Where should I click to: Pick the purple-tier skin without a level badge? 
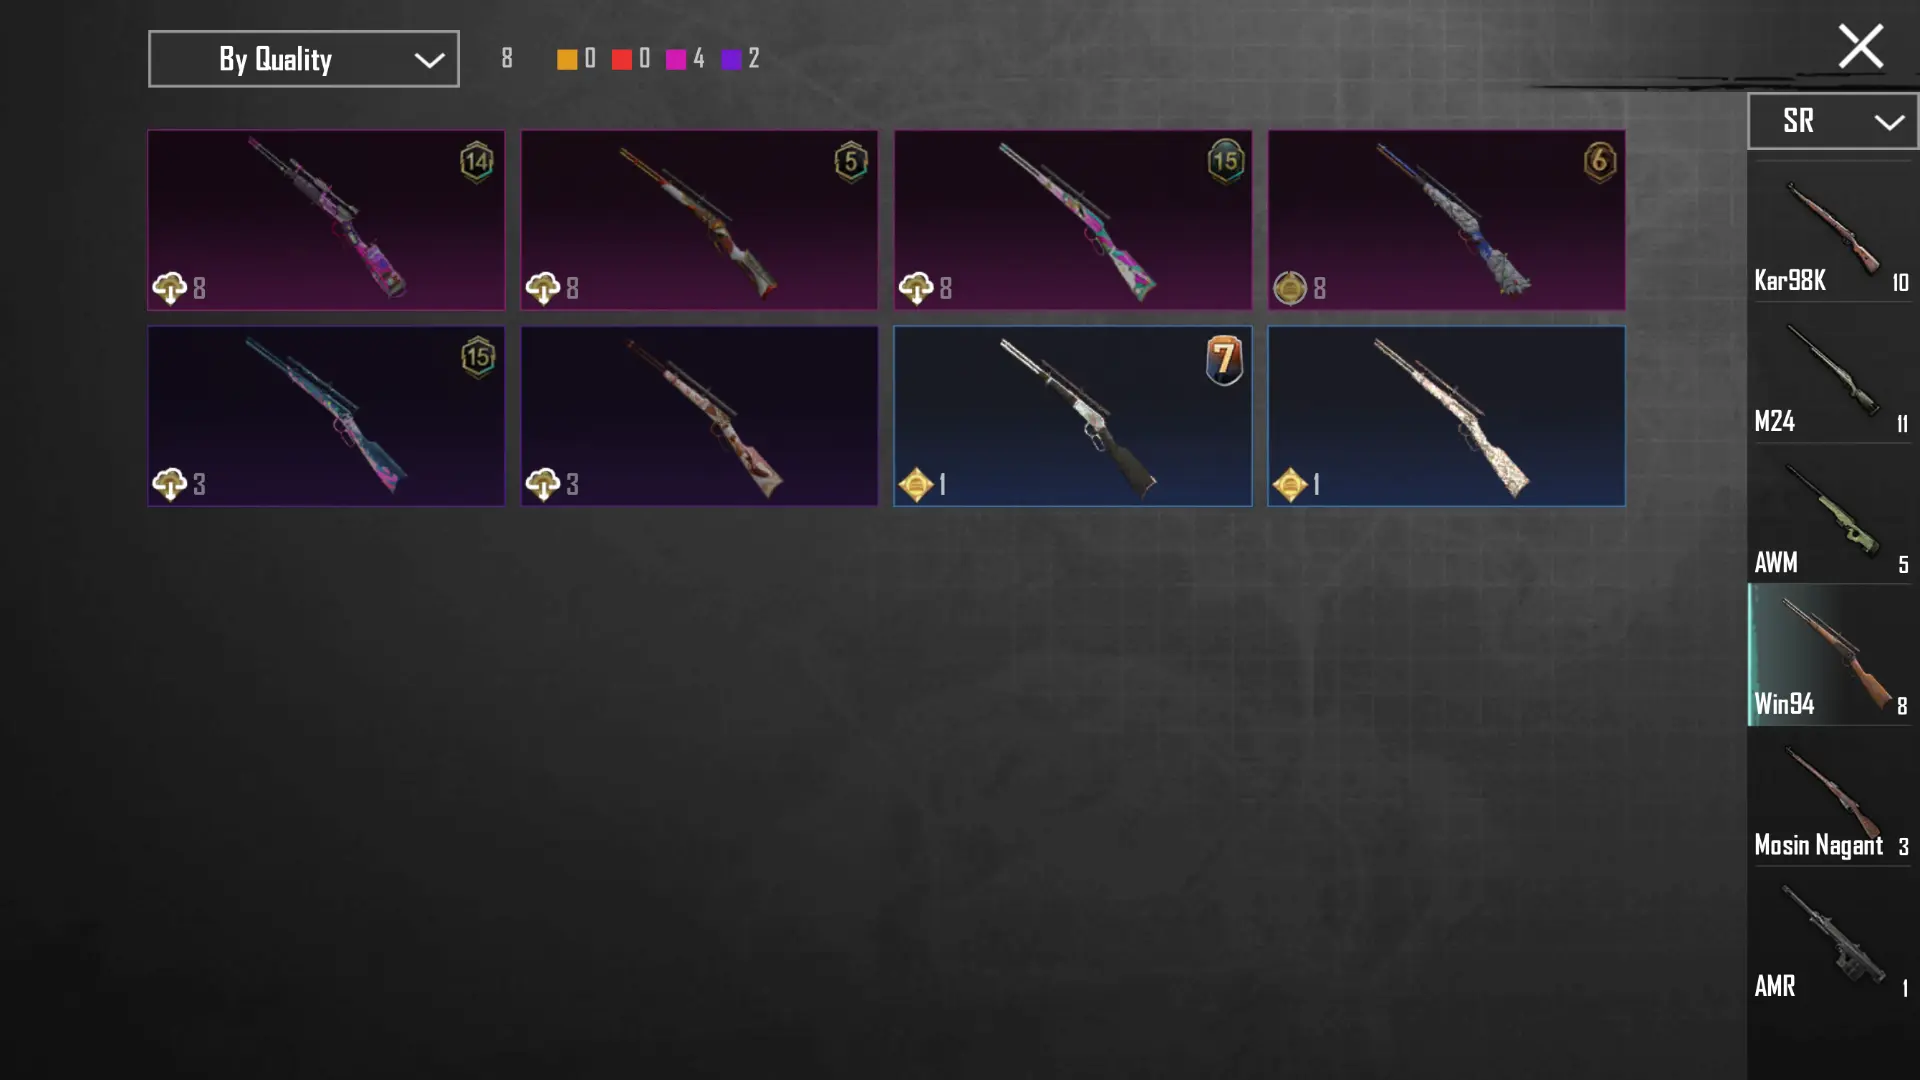coord(699,416)
